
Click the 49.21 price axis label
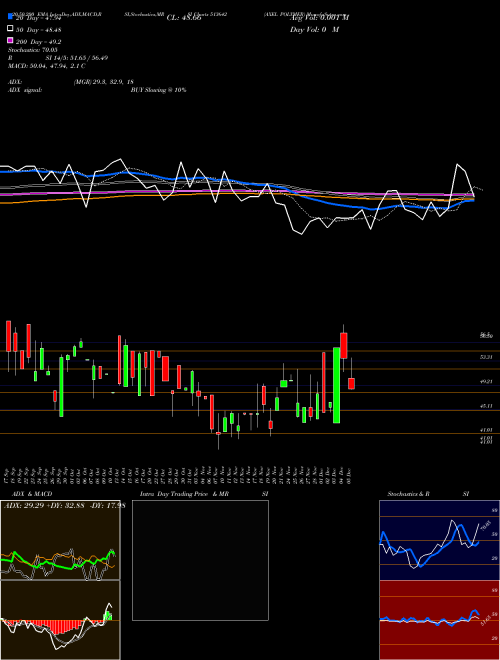pyautogui.click(x=486, y=381)
